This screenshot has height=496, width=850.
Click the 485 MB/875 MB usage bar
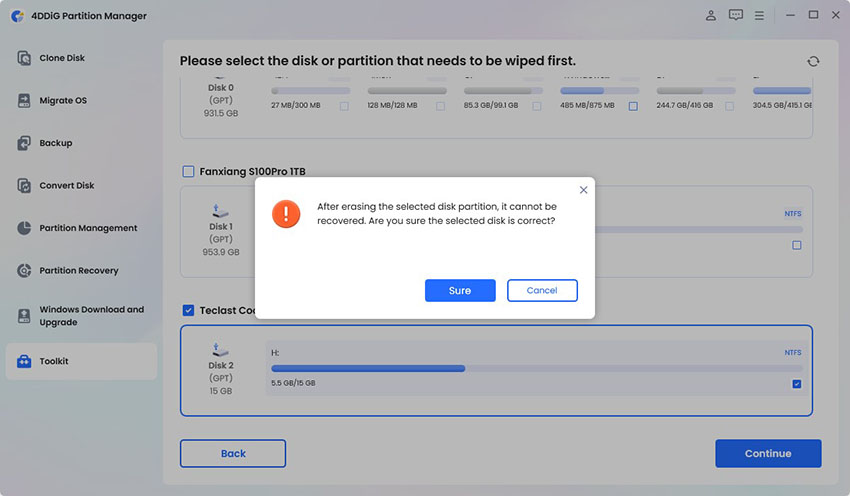(x=600, y=91)
